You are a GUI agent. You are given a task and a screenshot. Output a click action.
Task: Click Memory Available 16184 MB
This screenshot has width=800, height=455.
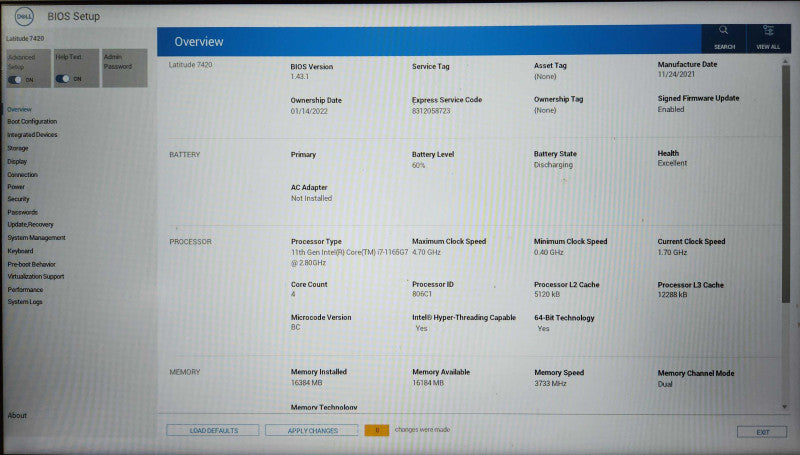coord(428,383)
